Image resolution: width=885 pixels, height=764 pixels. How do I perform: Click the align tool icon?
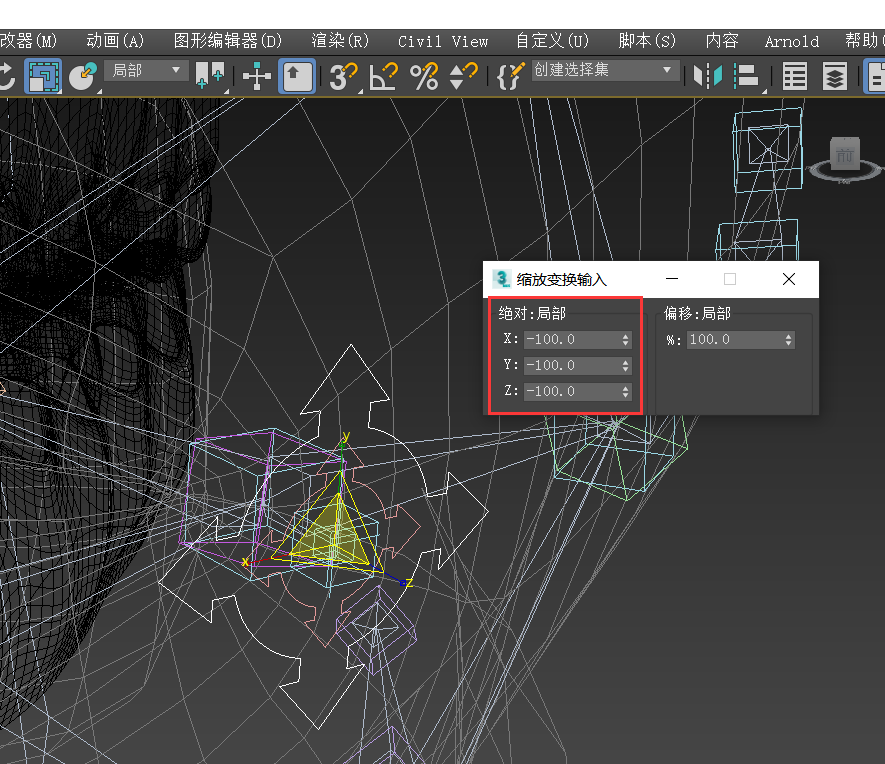coord(747,76)
